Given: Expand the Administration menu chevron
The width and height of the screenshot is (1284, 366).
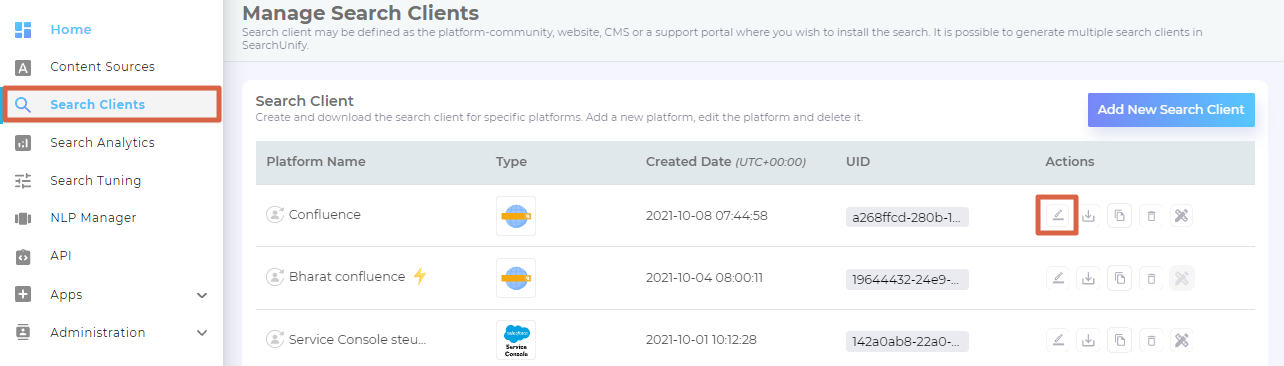Looking at the screenshot, I should coord(202,333).
